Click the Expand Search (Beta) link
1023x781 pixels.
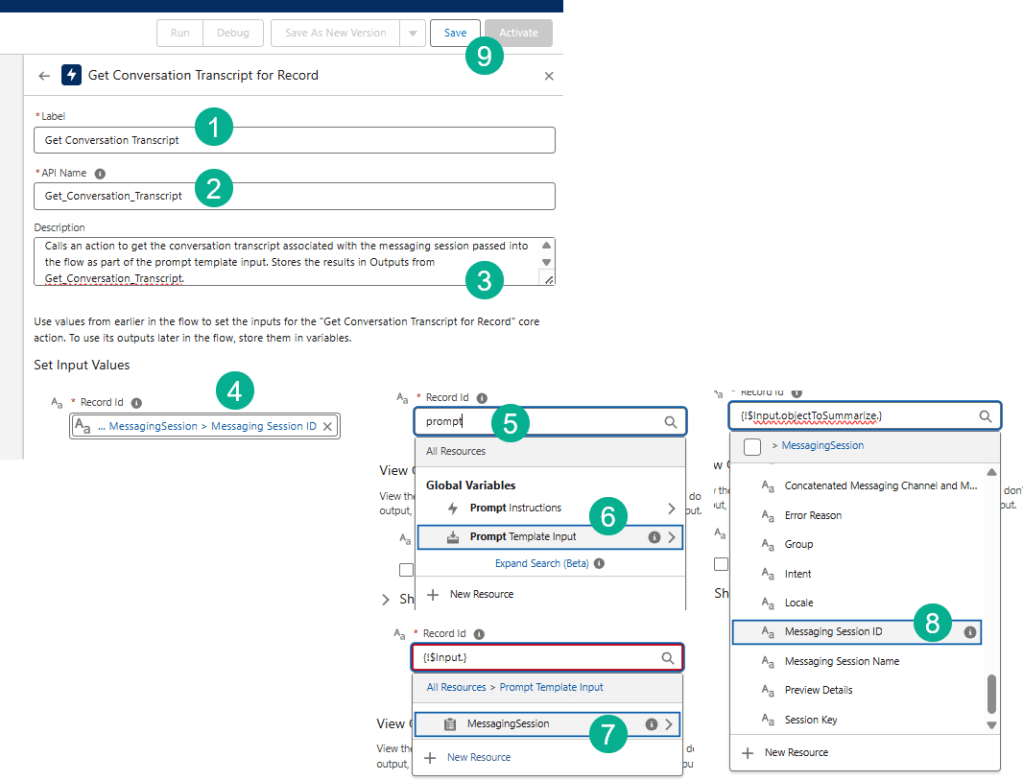coord(541,563)
